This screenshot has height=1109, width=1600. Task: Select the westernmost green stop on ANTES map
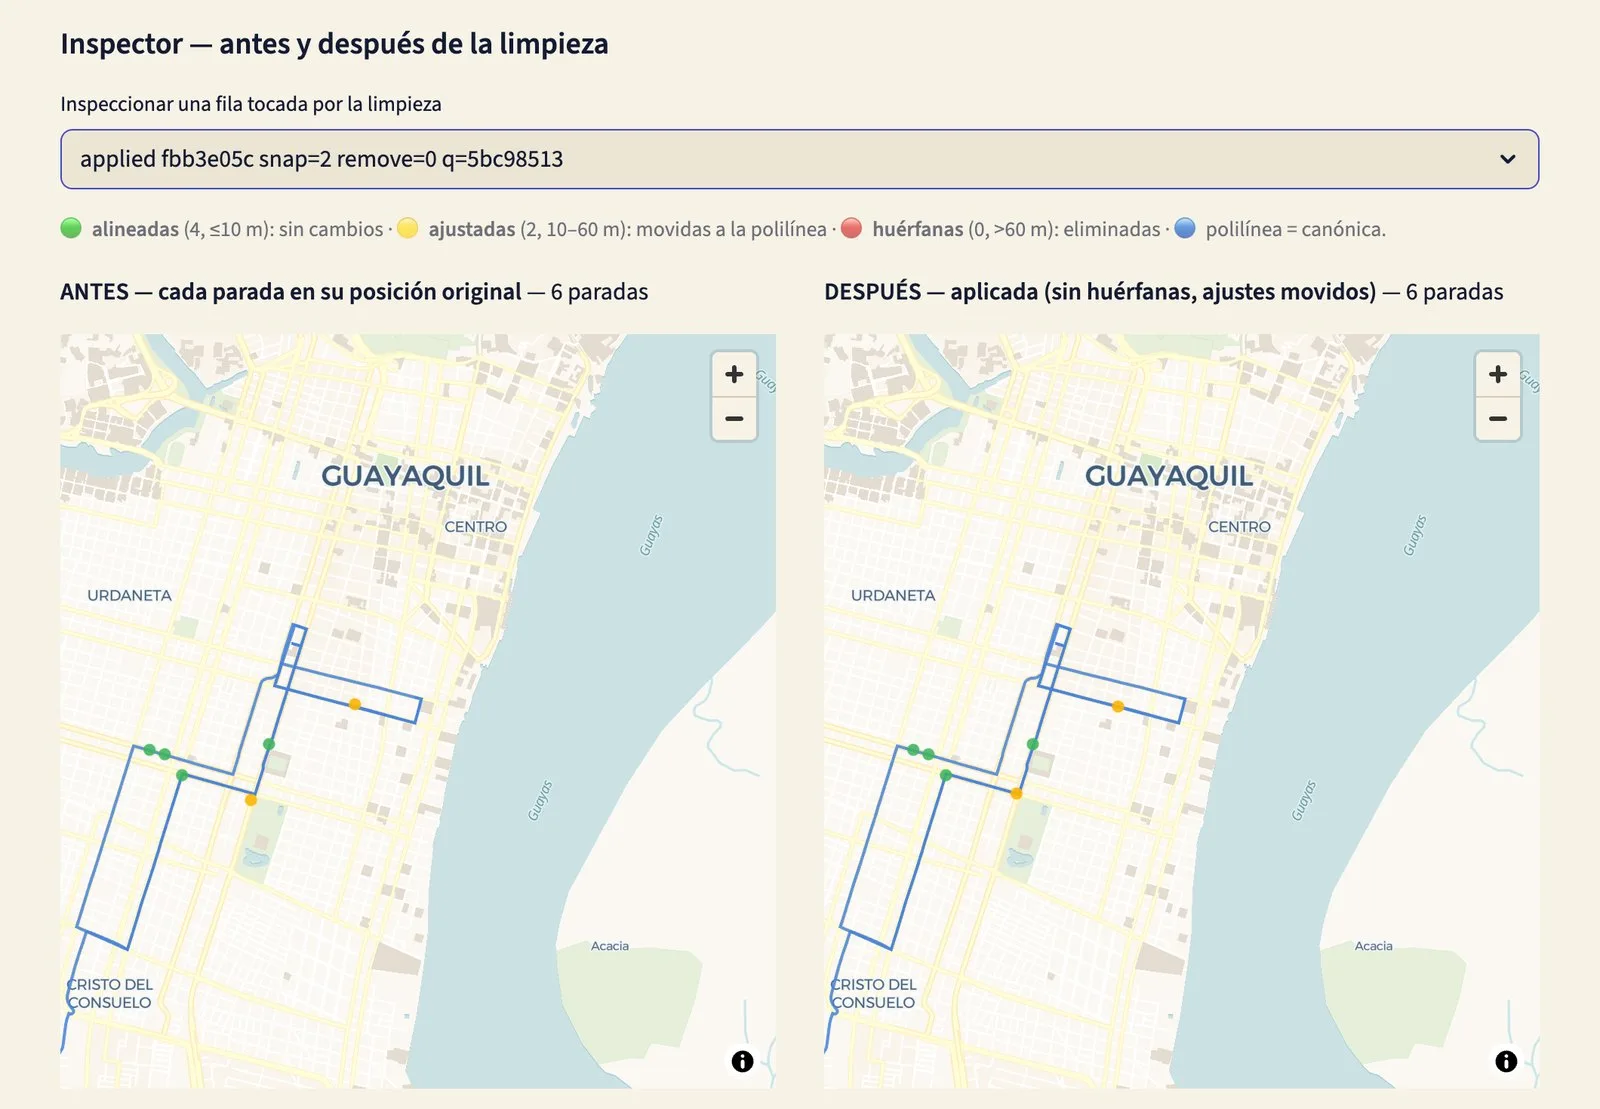149,749
